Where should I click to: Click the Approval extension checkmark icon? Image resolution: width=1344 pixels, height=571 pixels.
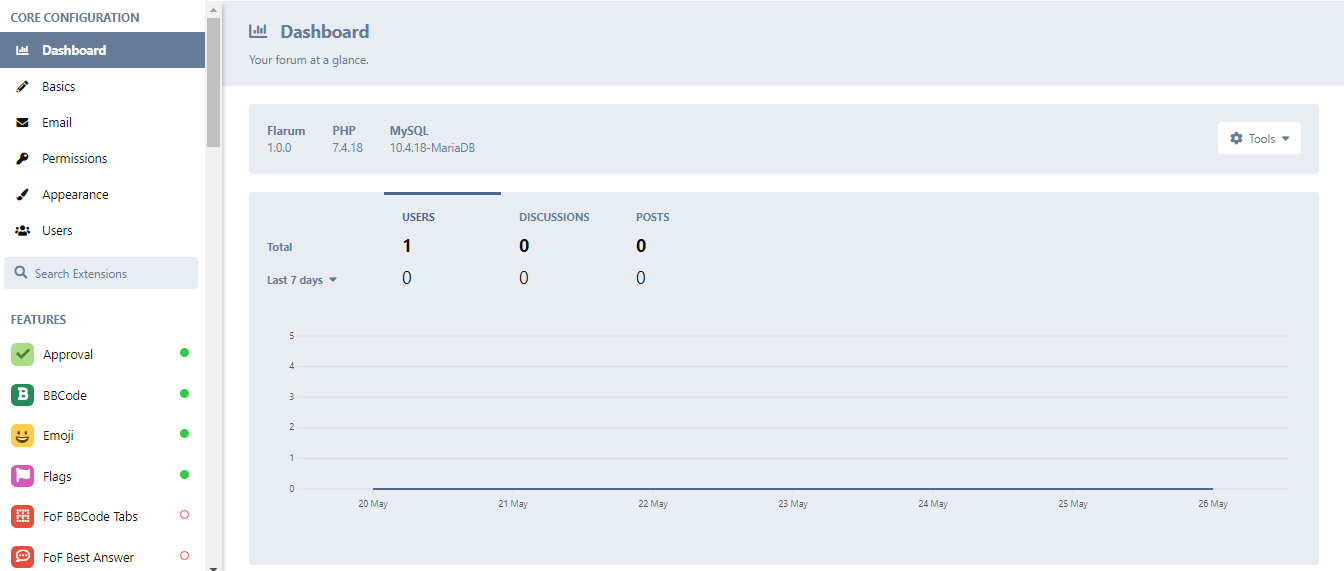coord(22,354)
